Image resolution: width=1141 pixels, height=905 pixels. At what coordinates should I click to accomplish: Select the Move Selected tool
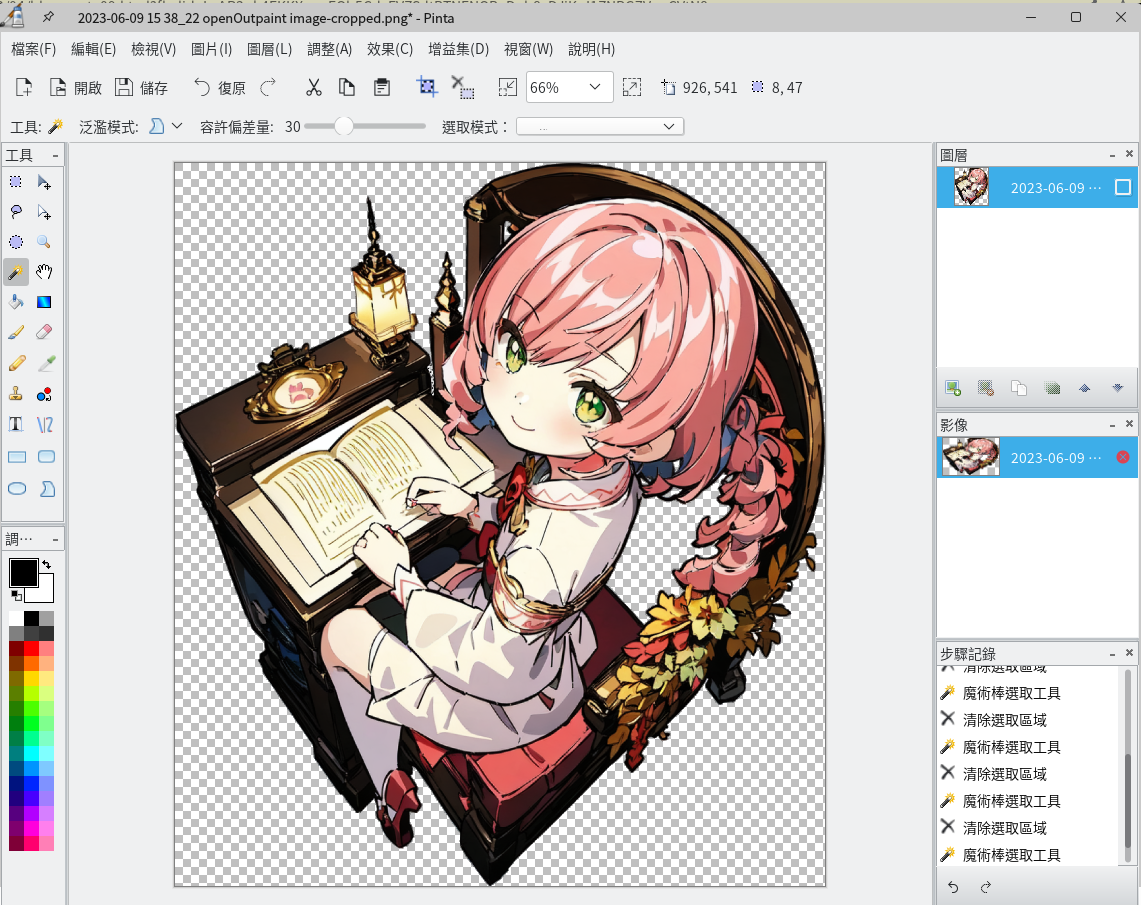click(x=44, y=182)
